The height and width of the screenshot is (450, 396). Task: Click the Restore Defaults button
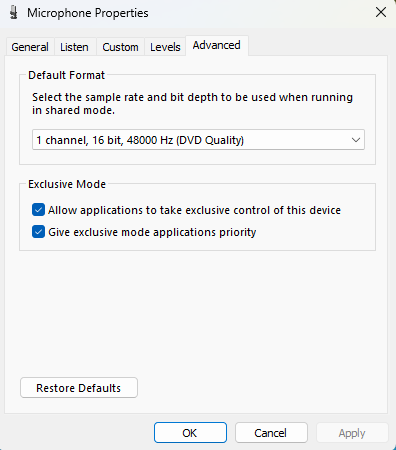click(79, 388)
